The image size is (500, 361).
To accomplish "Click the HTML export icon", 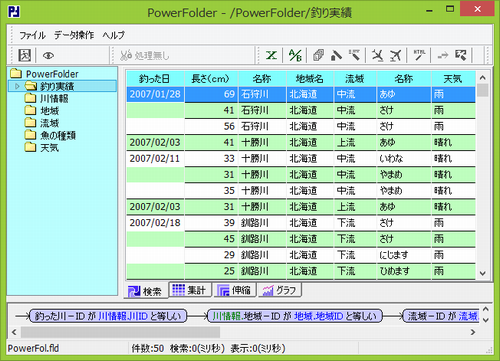I will click(419, 55).
